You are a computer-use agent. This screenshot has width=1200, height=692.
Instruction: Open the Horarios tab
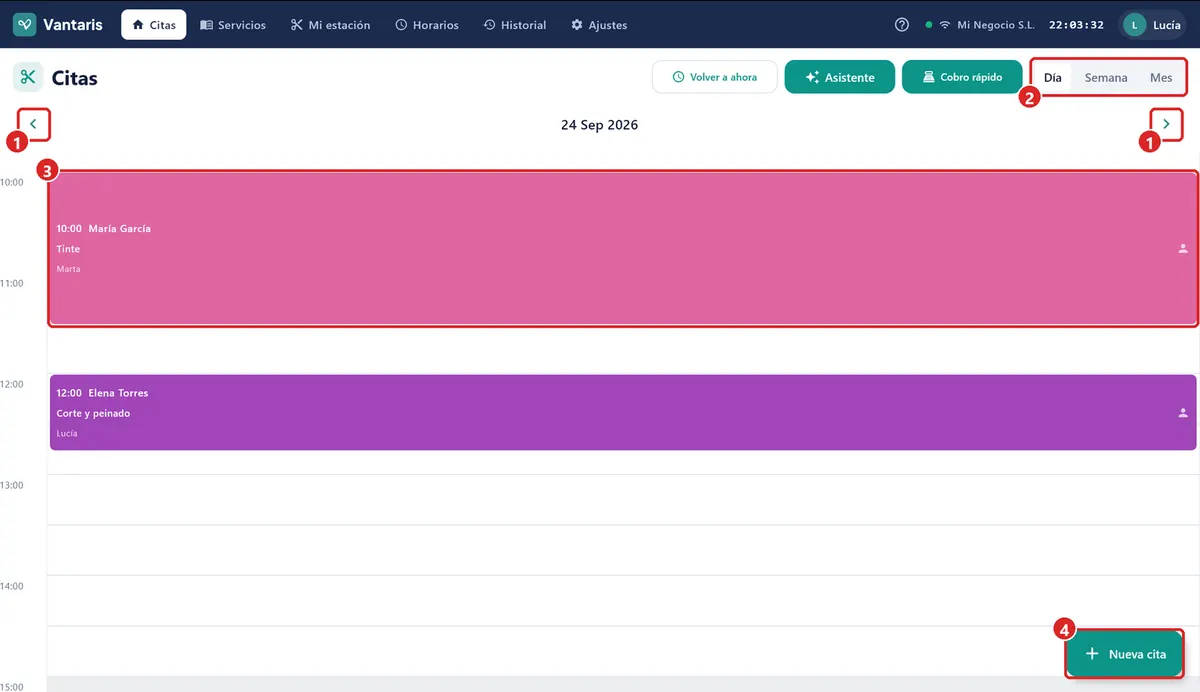[x=427, y=25]
